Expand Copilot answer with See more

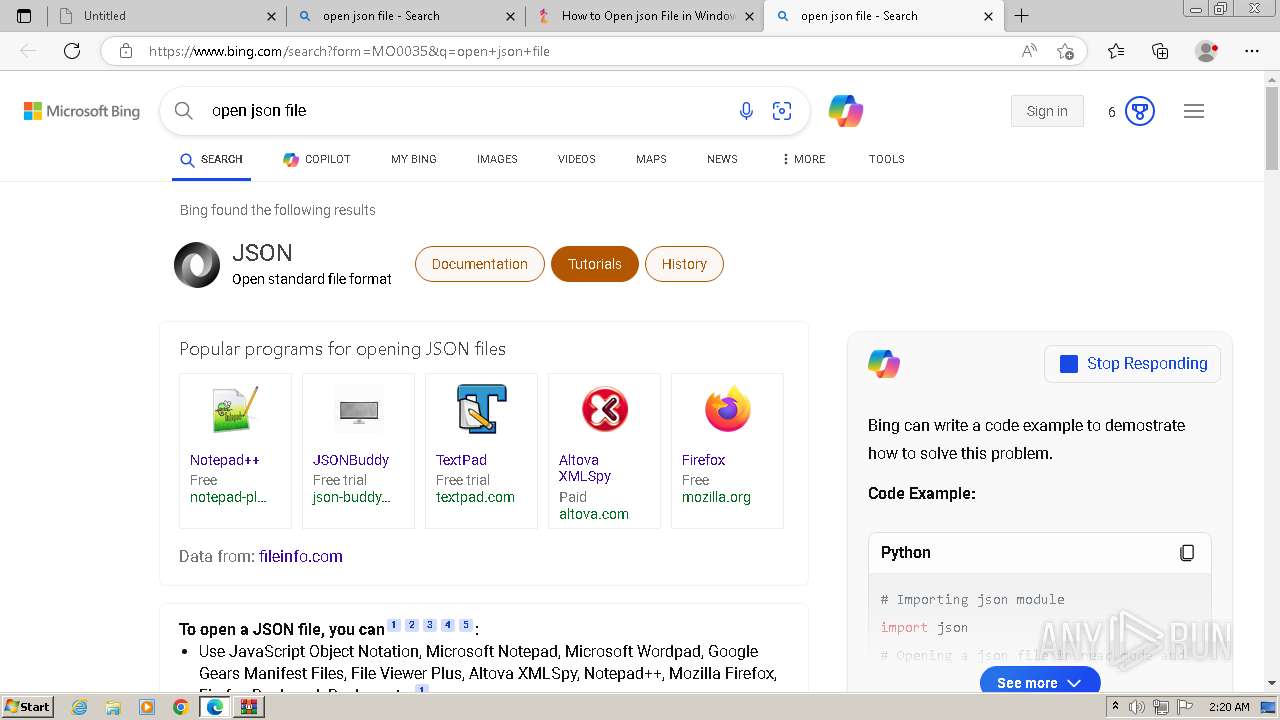pos(1040,682)
